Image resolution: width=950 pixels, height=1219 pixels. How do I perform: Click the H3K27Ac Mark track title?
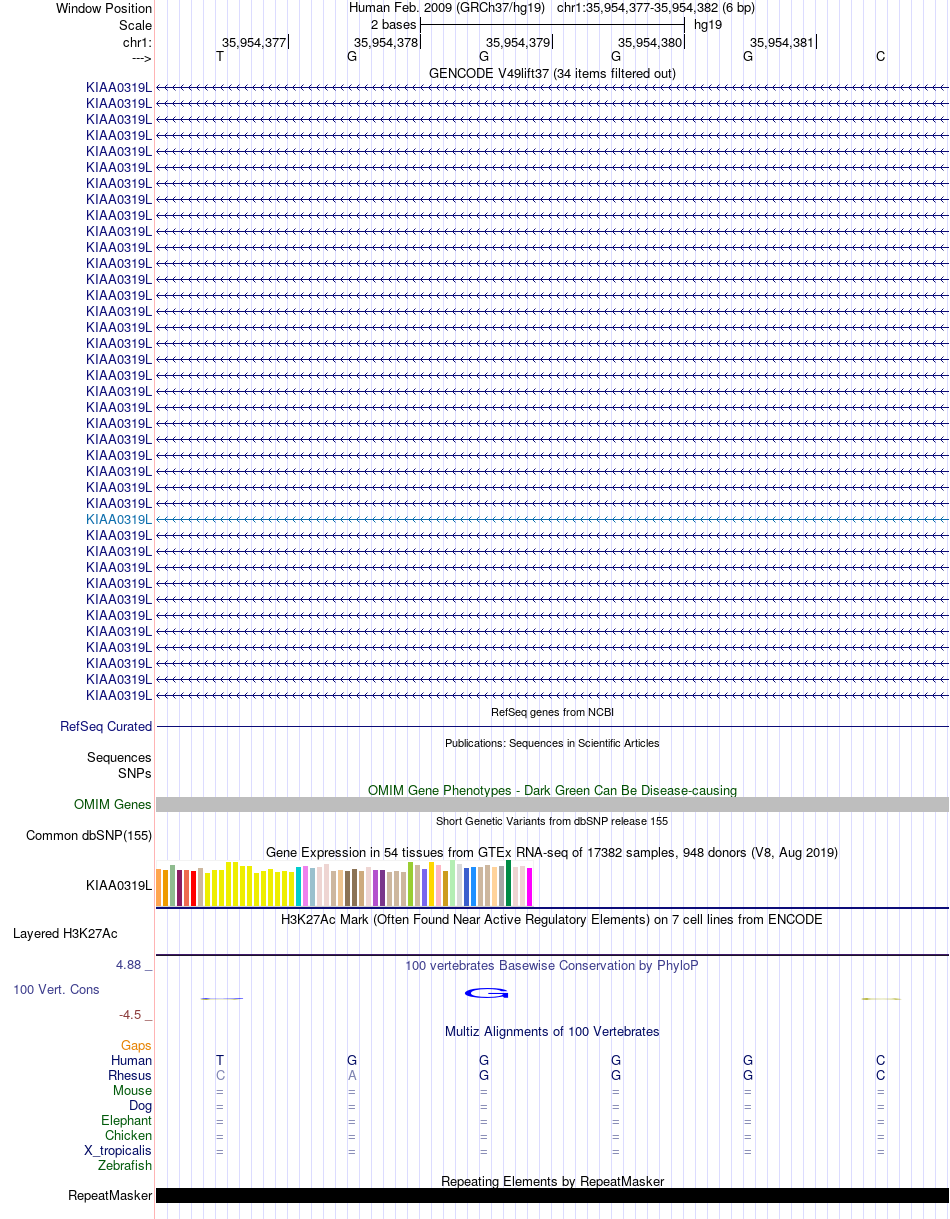tap(552, 920)
